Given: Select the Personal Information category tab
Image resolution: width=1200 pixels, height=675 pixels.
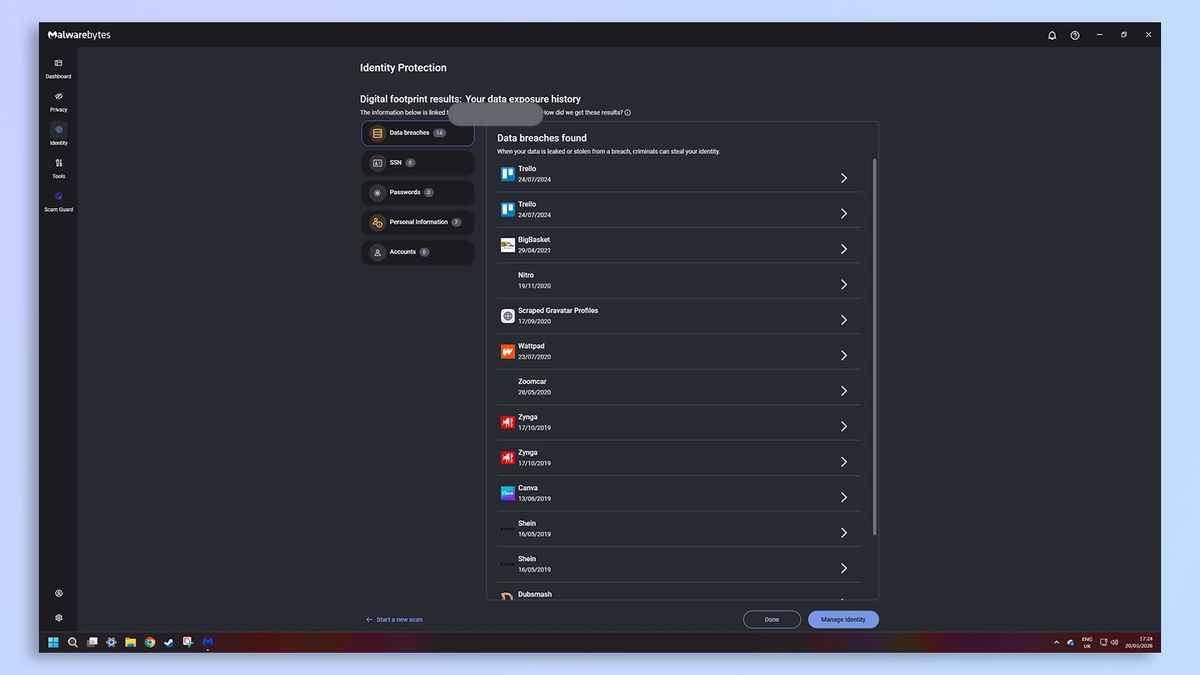Looking at the screenshot, I should [417, 222].
